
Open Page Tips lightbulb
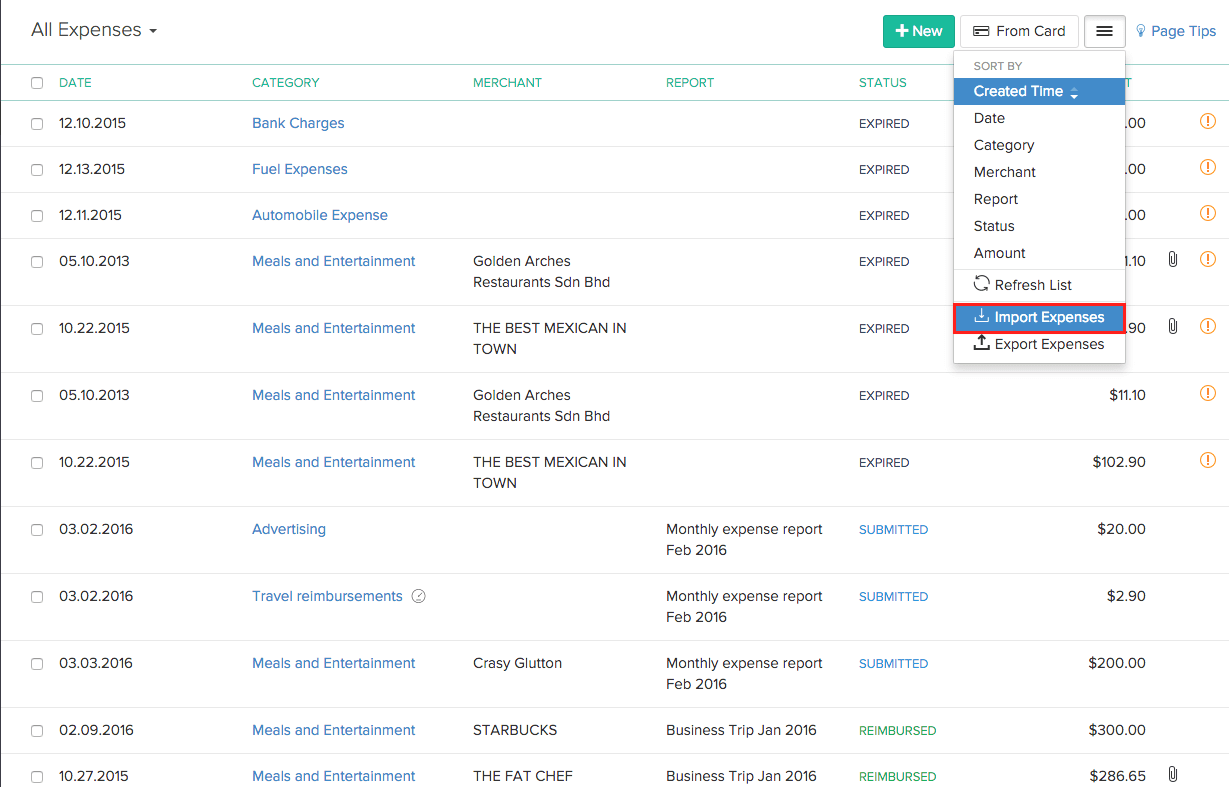click(1141, 31)
